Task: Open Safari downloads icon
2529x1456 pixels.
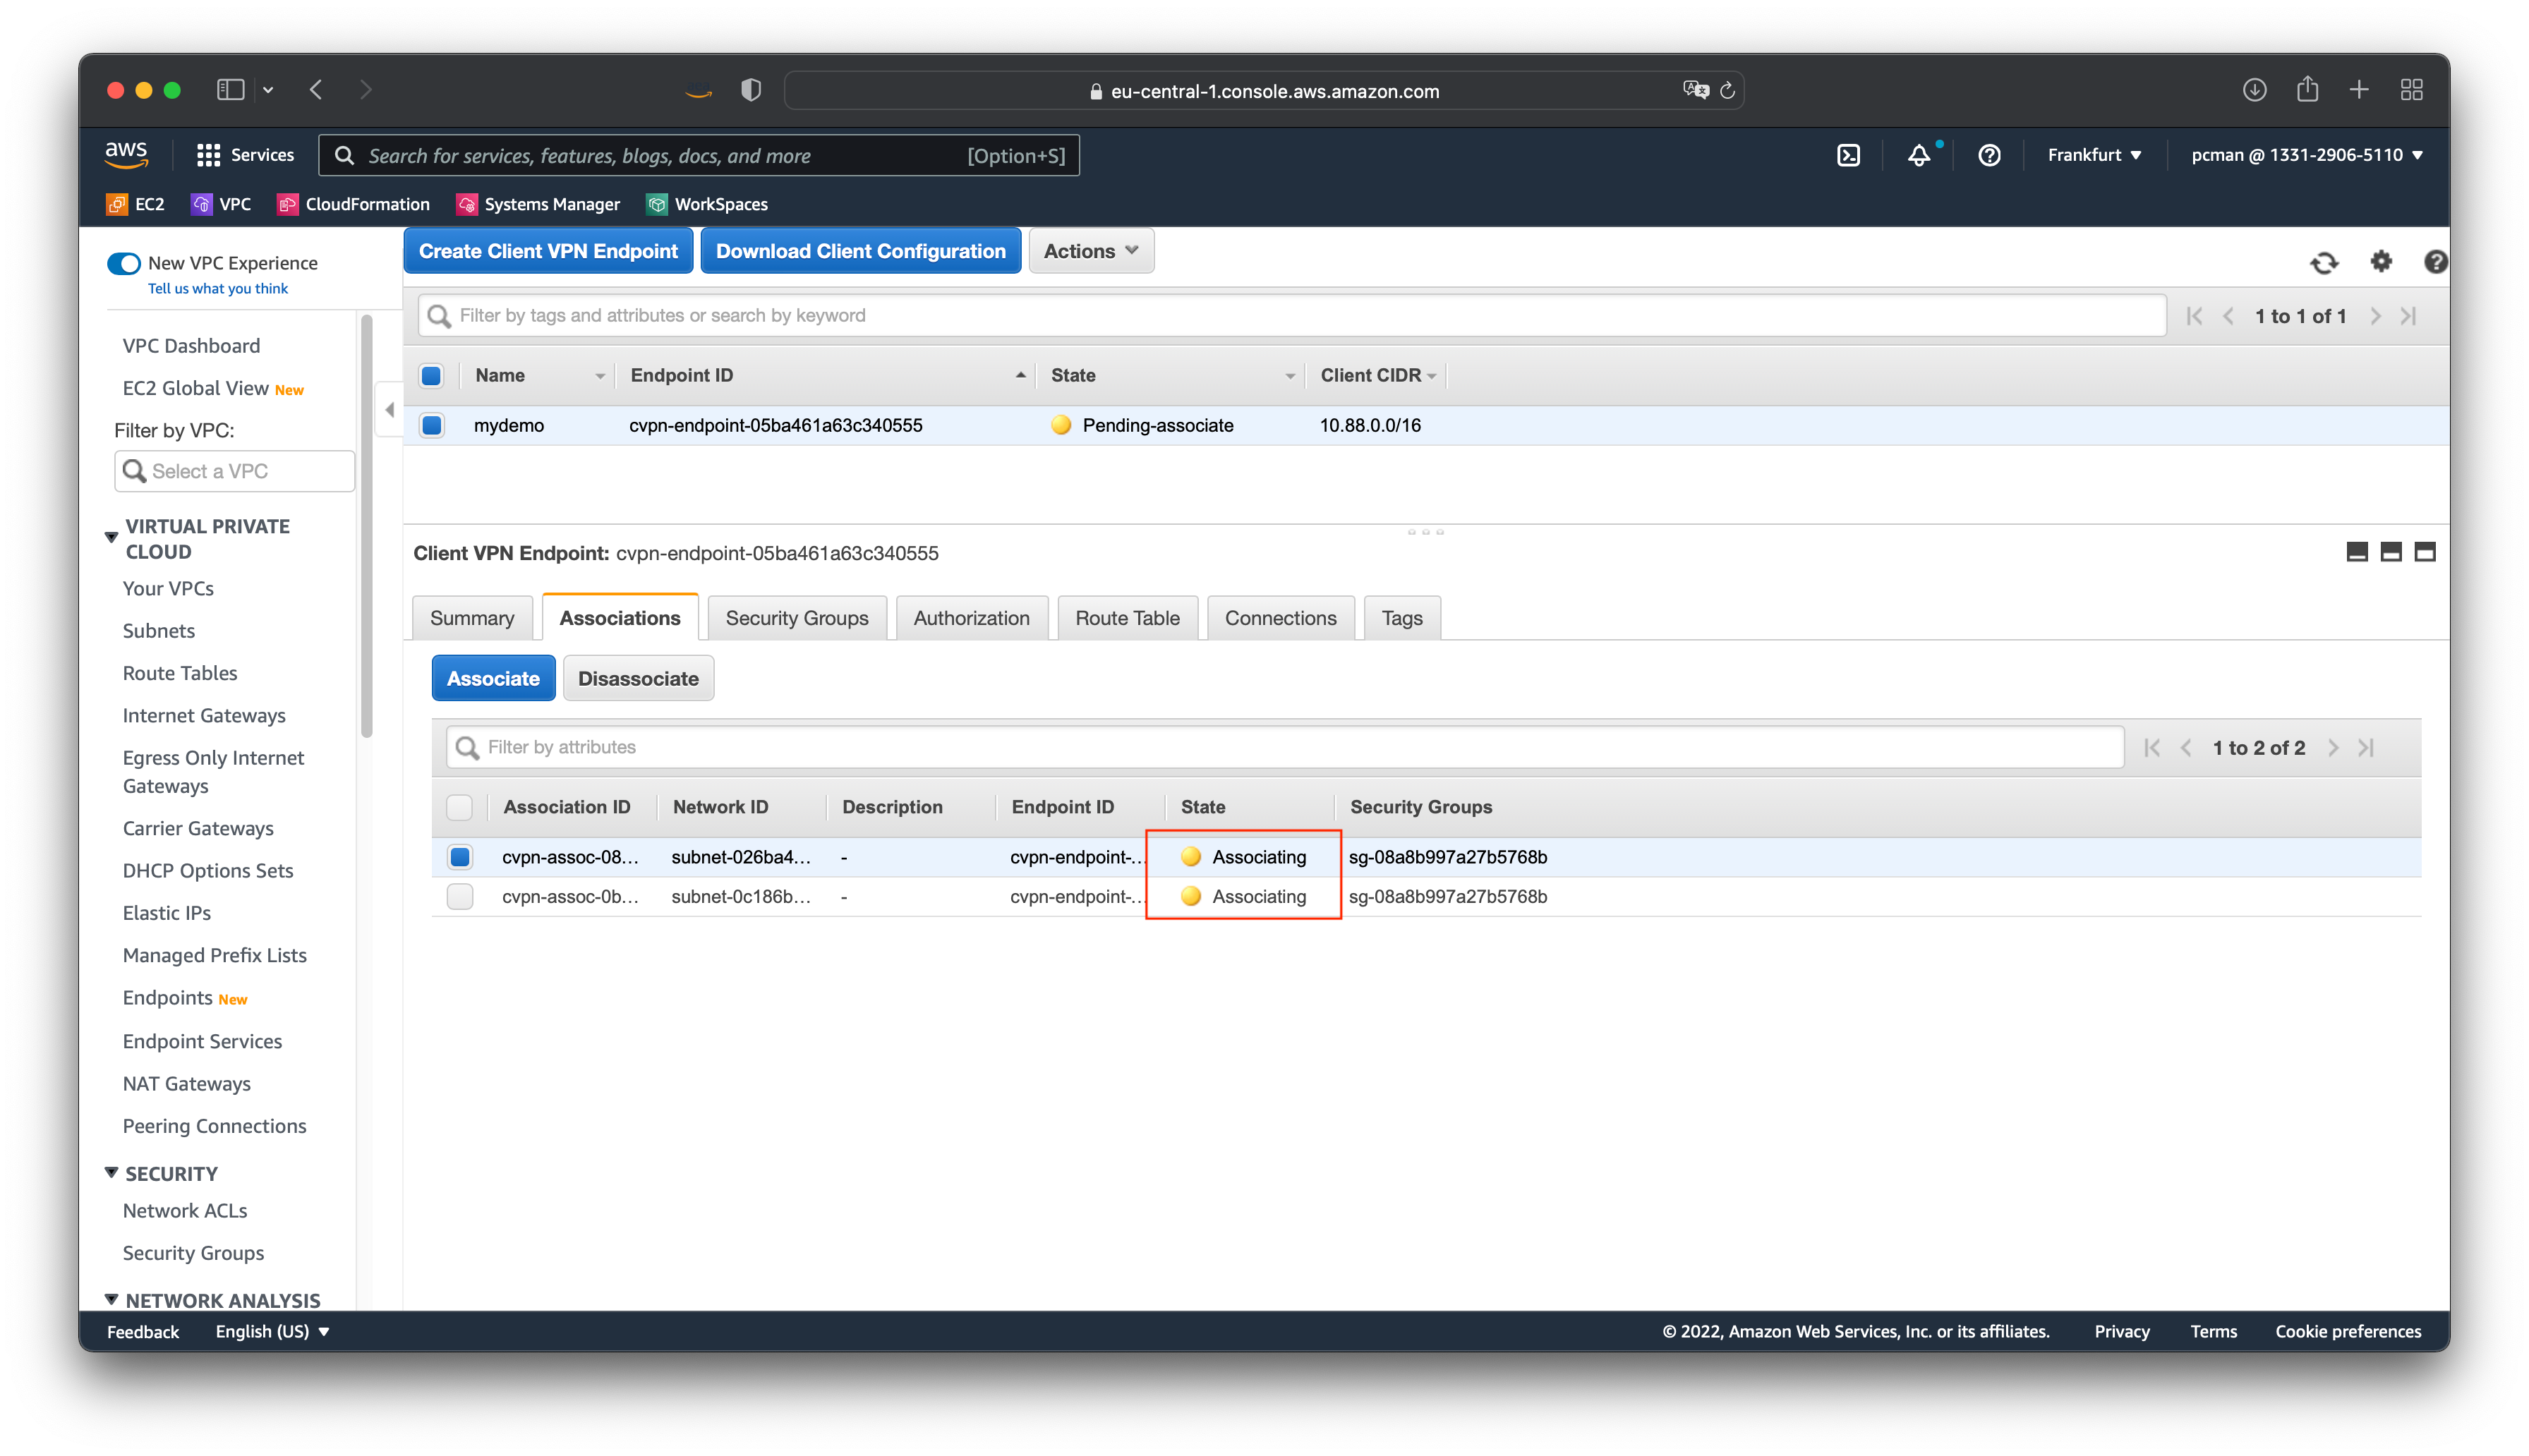Action: [2254, 90]
